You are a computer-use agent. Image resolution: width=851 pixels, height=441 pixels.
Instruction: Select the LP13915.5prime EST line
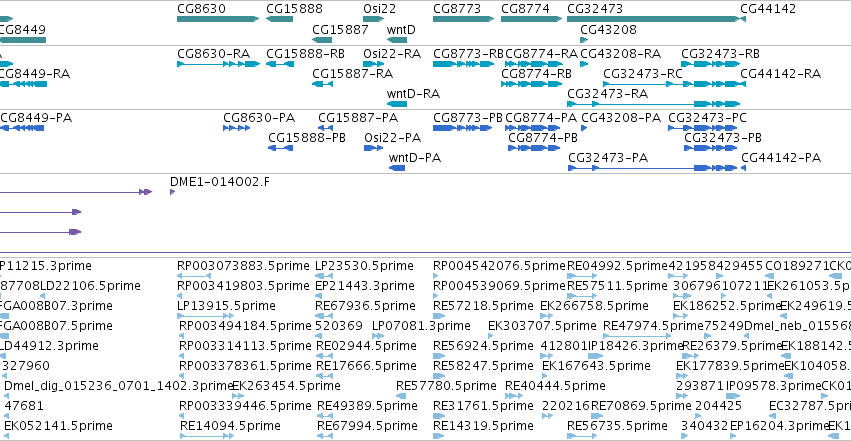click(x=205, y=316)
